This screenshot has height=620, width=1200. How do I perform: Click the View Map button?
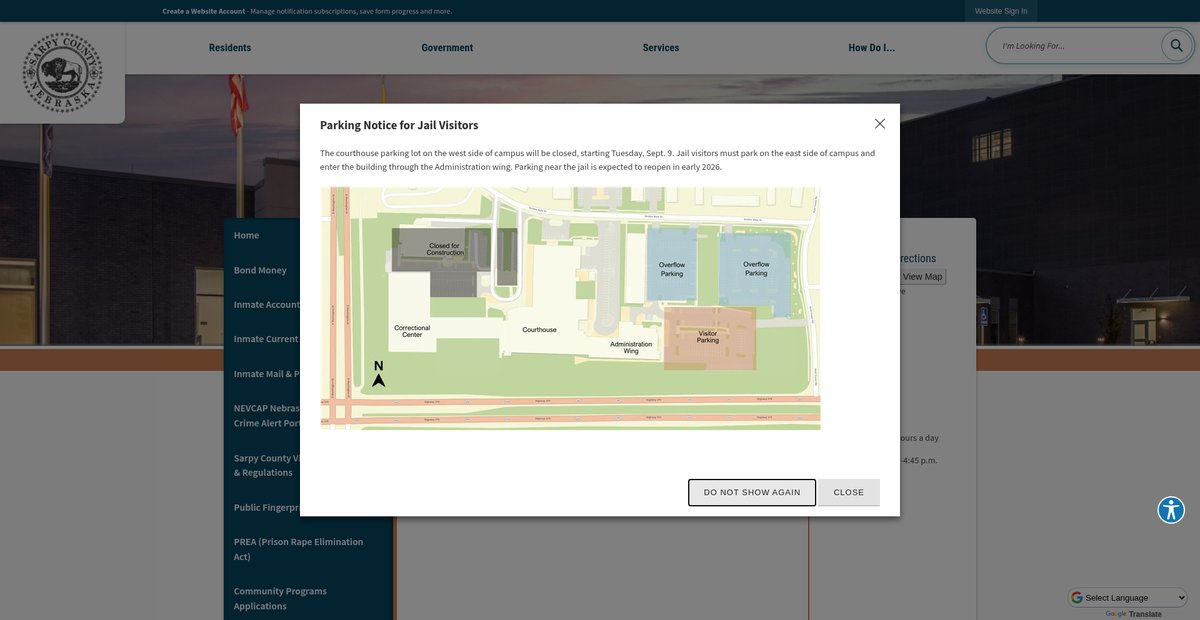[922, 277]
